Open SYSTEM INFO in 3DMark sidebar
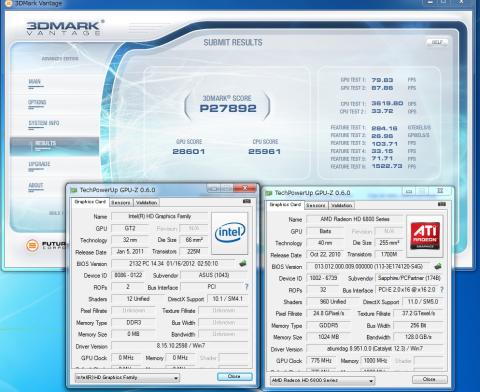The image size is (480, 392). tap(44, 123)
